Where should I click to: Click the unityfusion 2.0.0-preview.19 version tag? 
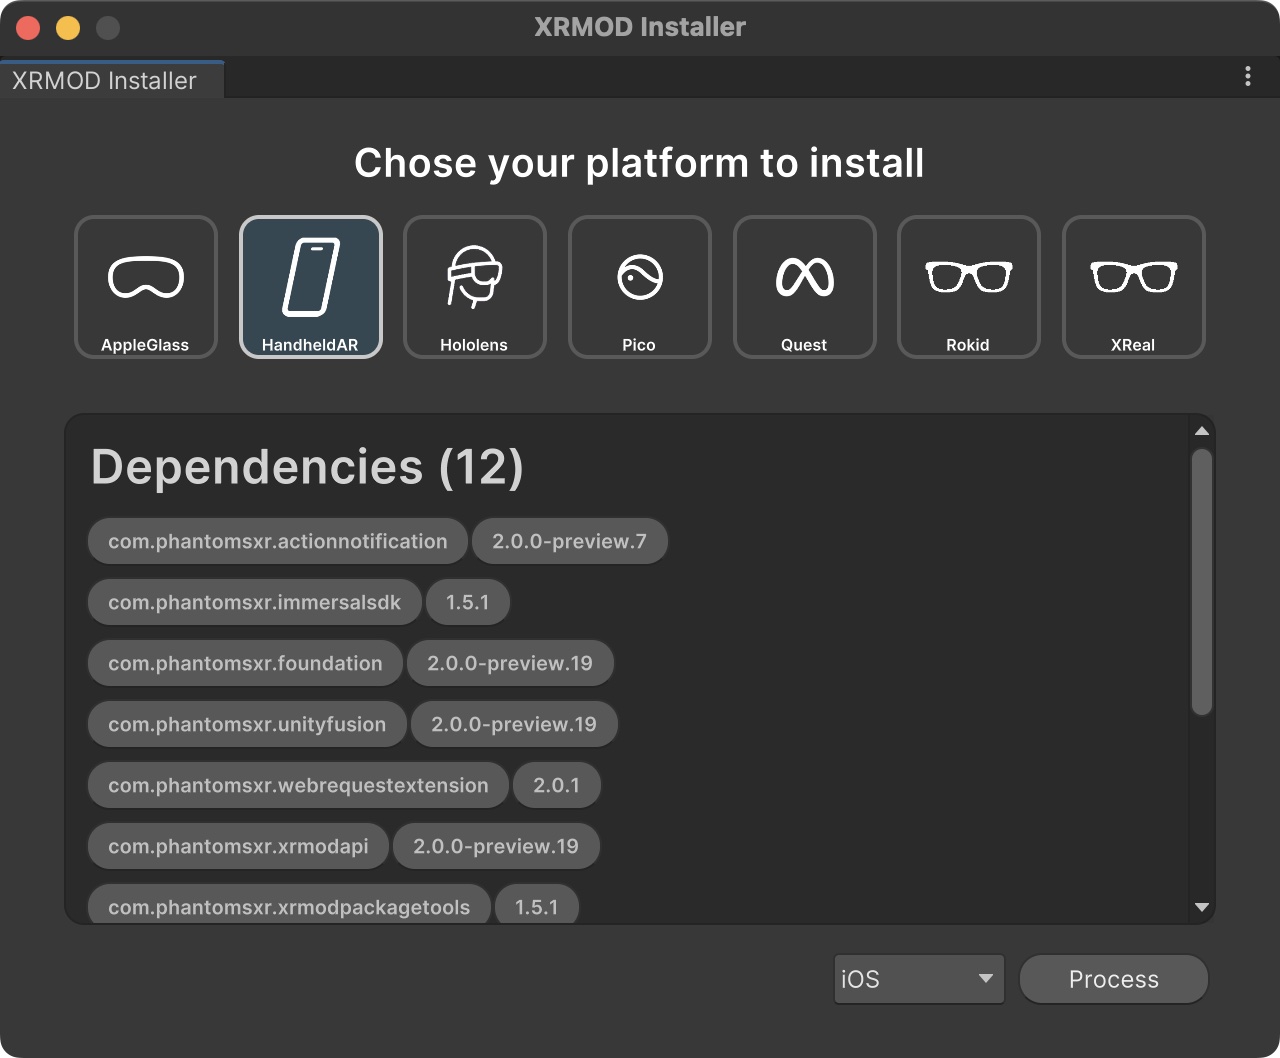click(514, 724)
